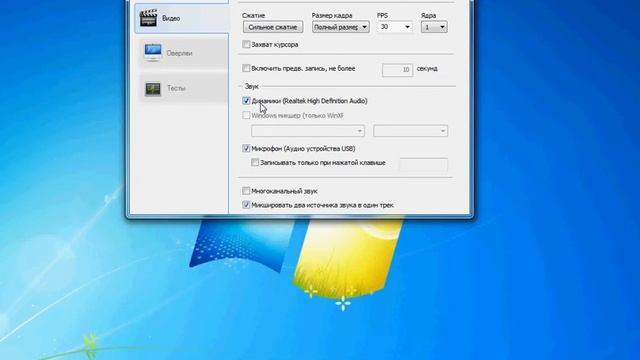Screen dimensions: 640x360
Task: Uncheck Динамики Realtek High Definition Audio
Action: pos(246,100)
